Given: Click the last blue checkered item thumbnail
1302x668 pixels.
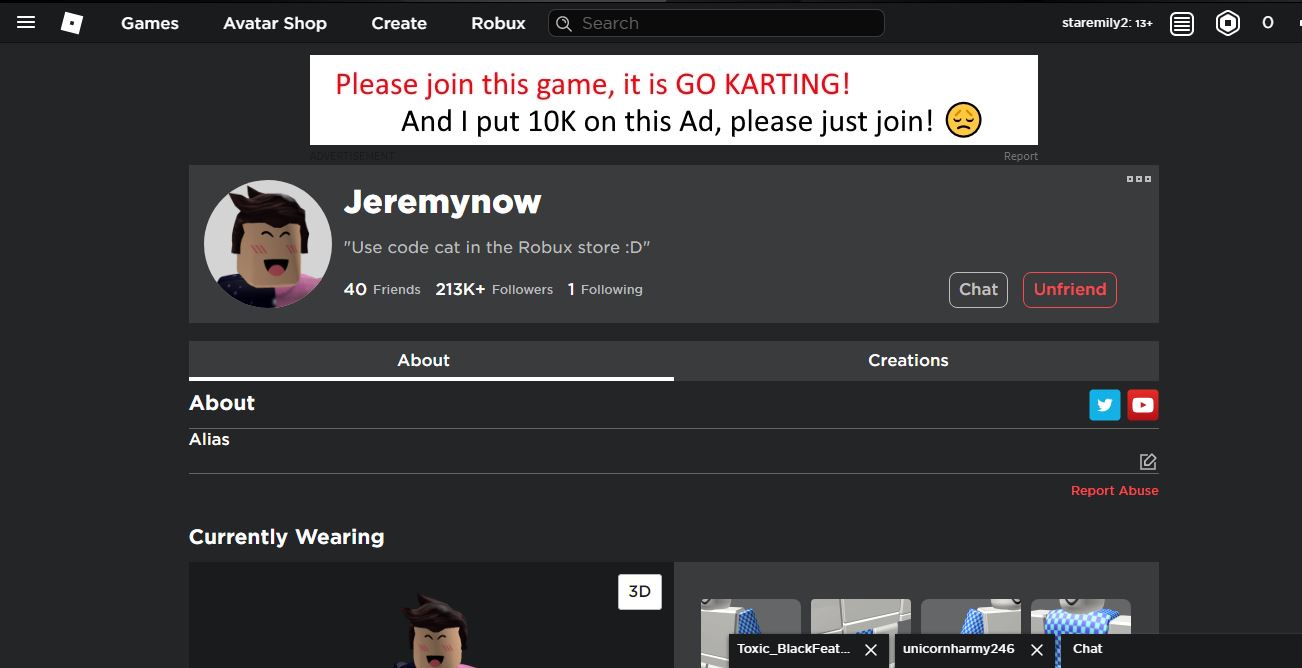Looking at the screenshot, I should (1081, 616).
